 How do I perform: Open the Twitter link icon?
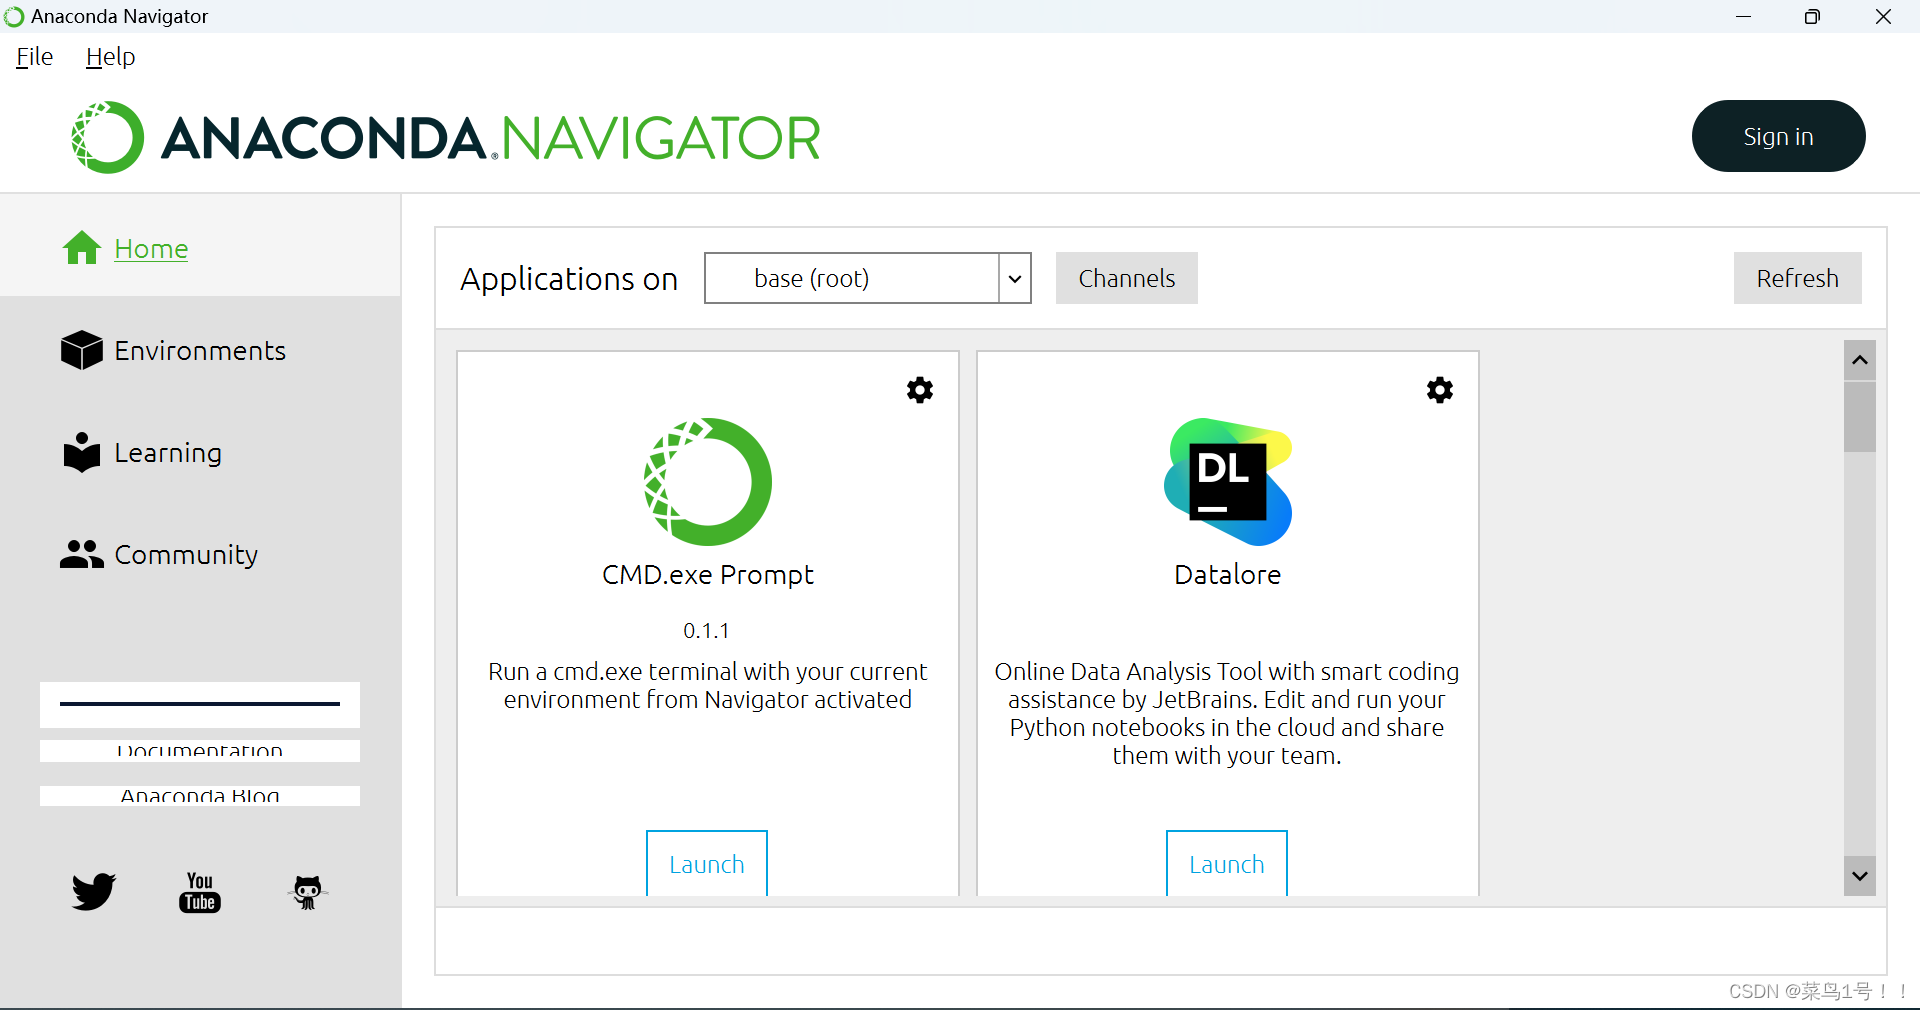(94, 891)
